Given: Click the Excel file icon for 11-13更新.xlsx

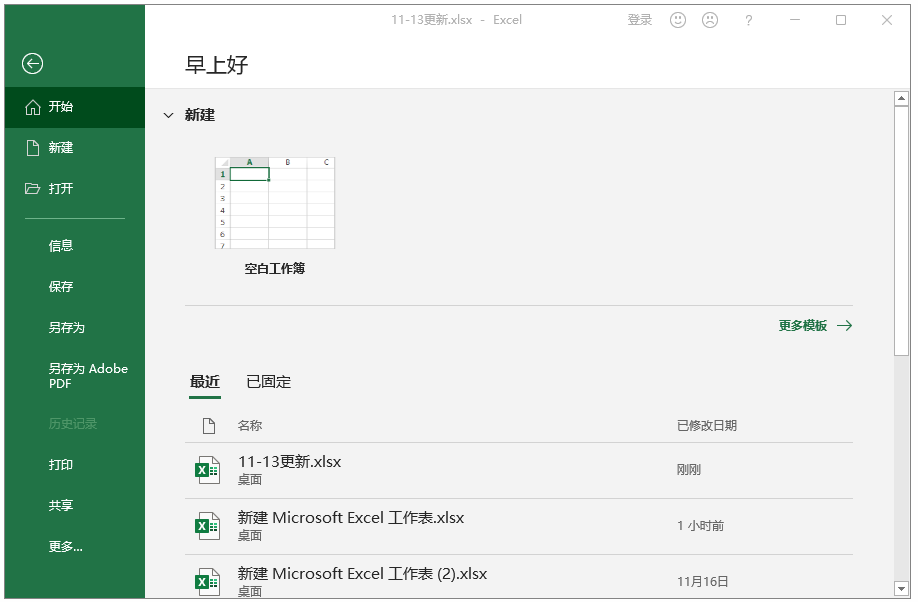Looking at the screenshot, I should tap(207, 470).
